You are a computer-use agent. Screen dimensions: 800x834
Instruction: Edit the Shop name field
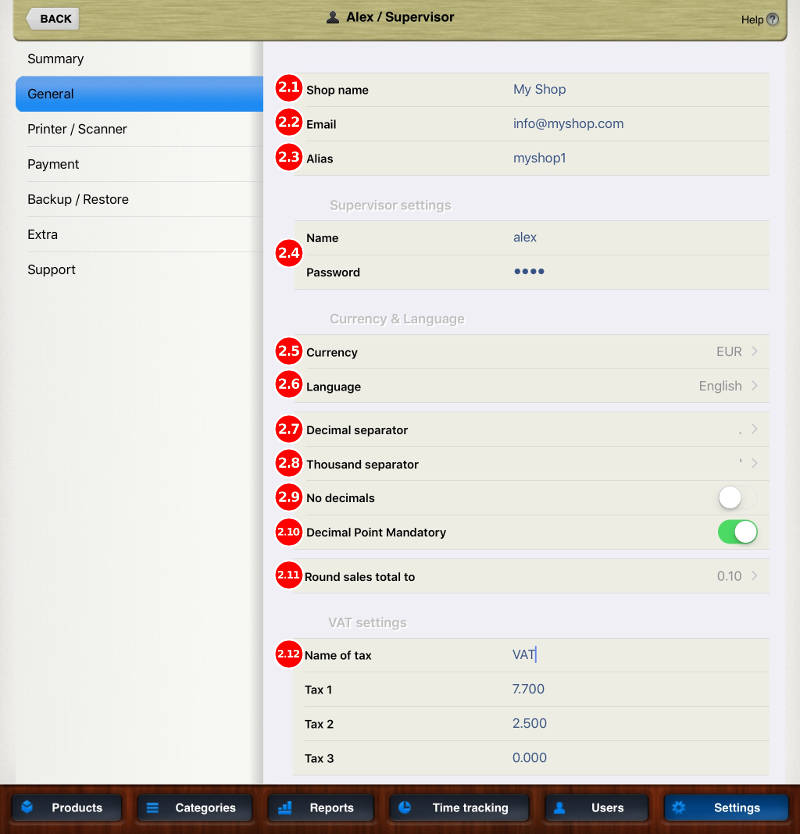[x=540, y=90]
